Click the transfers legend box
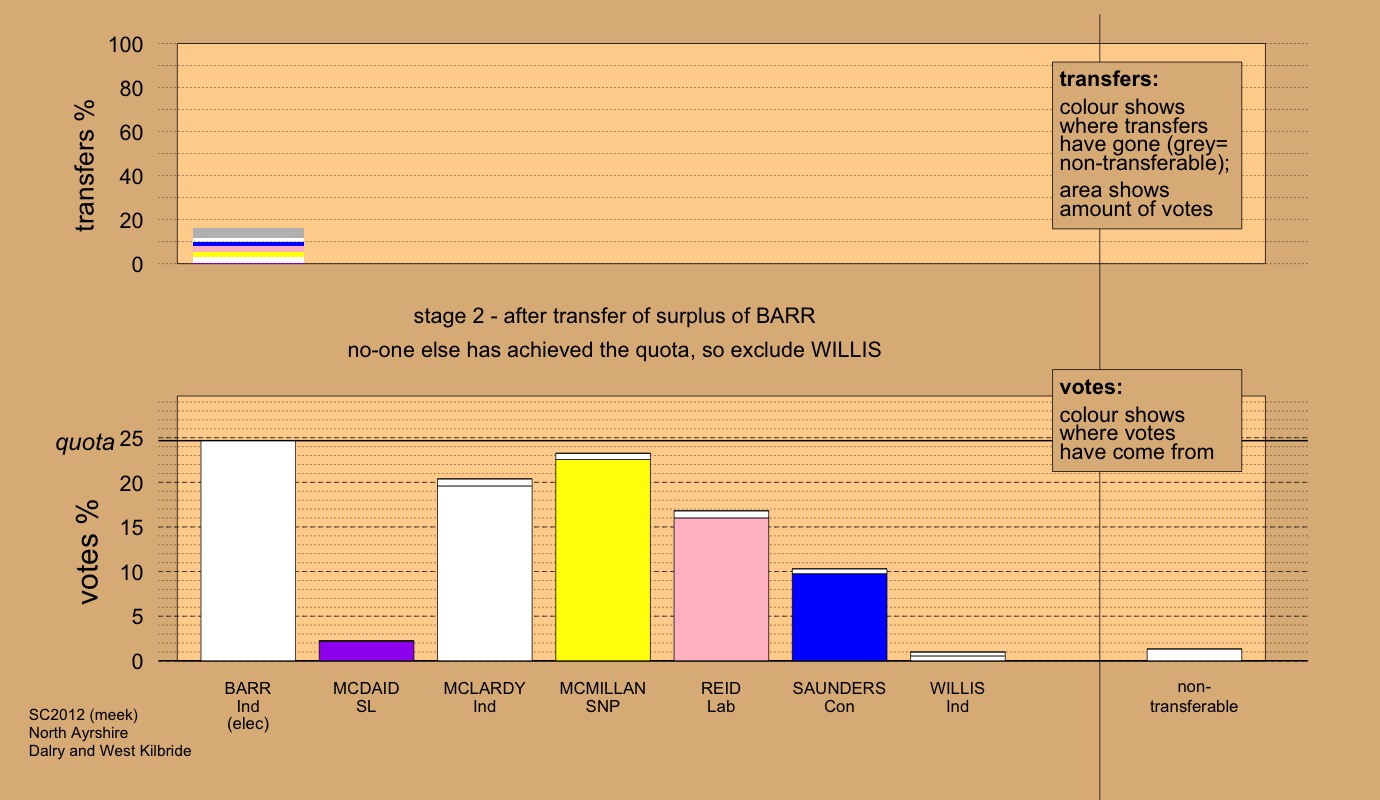1380x800 pixels. click(1146, 145)
